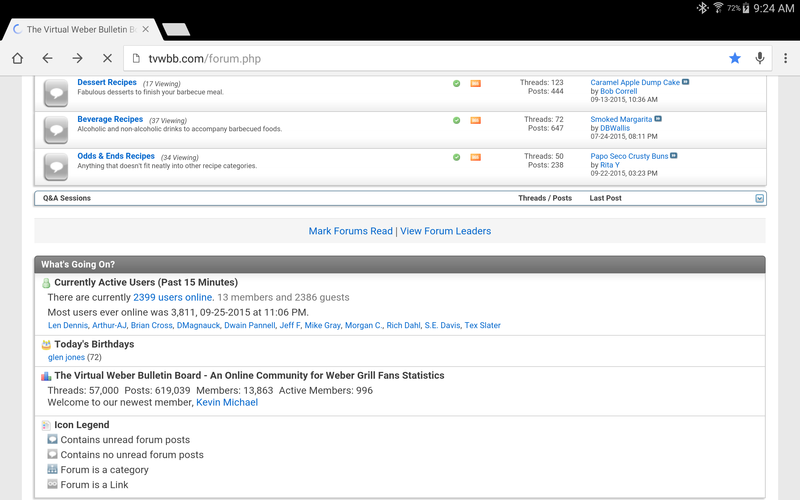The width and height of the screenshot is (800, 500).
Task: Click Dessert Recipes forum status icon
Action: (56, 93)
